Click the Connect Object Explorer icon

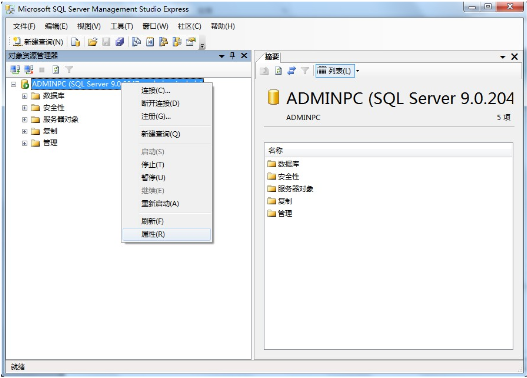coord(15,70)
